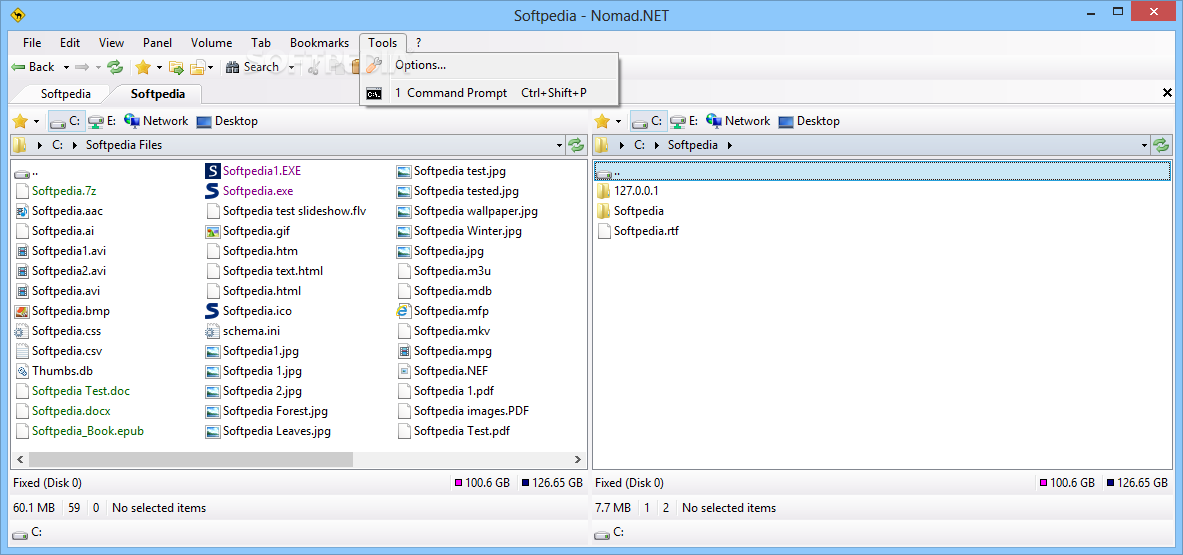Expand the arrow before Softpedia Files breadcrumb
This screenshot has height=555, width=1183.
tap(75, 145)
